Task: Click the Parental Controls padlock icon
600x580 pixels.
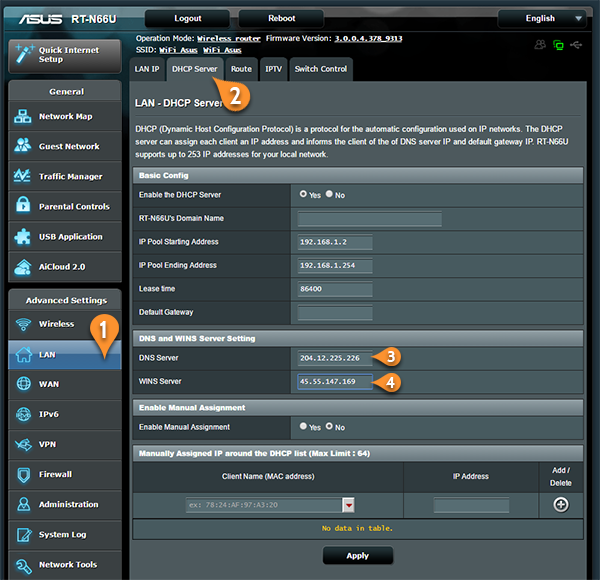Action: coord(23,205)
